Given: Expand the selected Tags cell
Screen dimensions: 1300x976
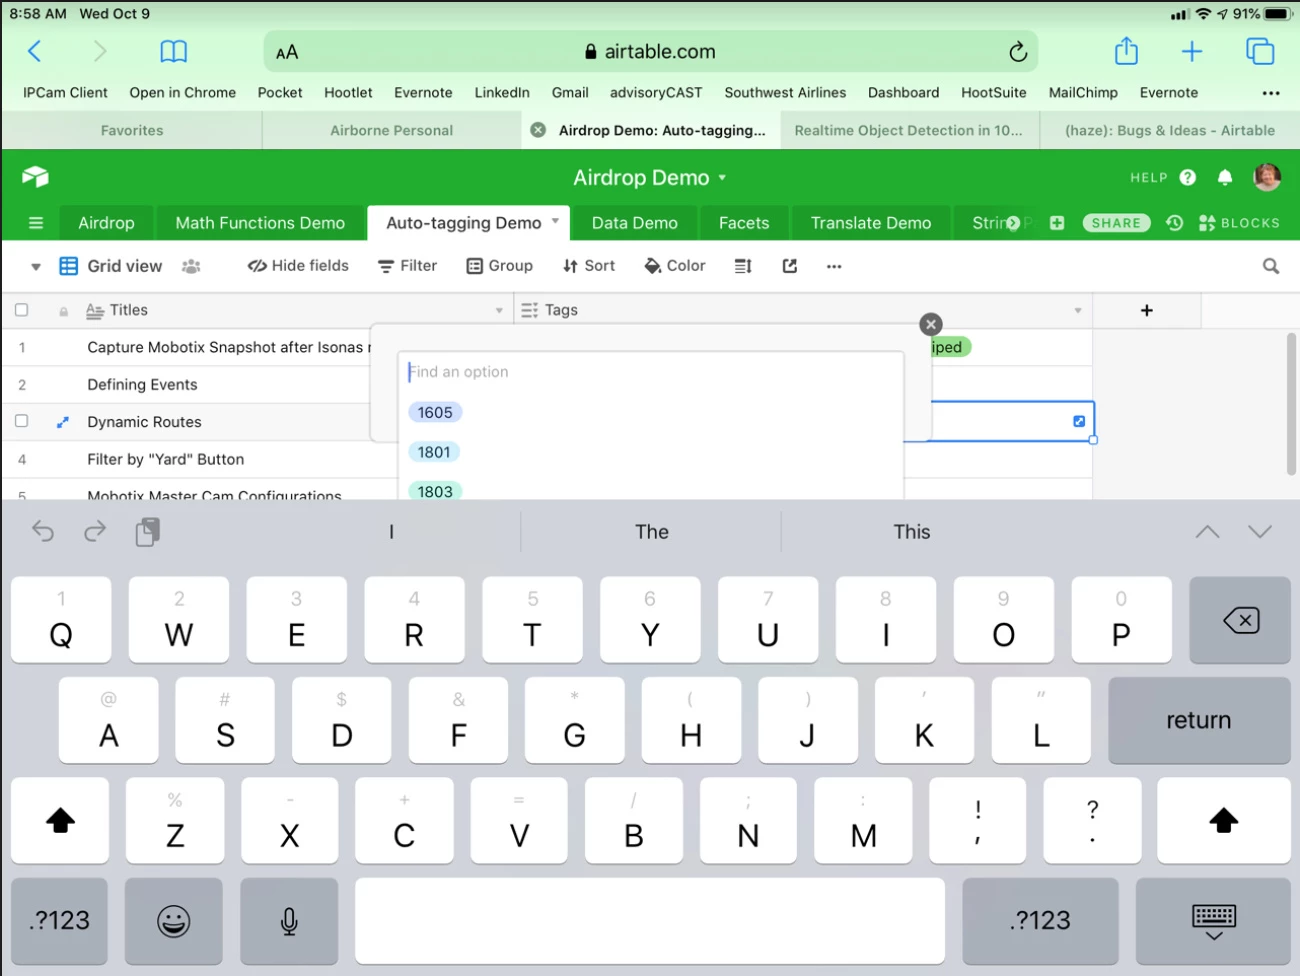Looking at the screenshot, I should (1079, 421).
